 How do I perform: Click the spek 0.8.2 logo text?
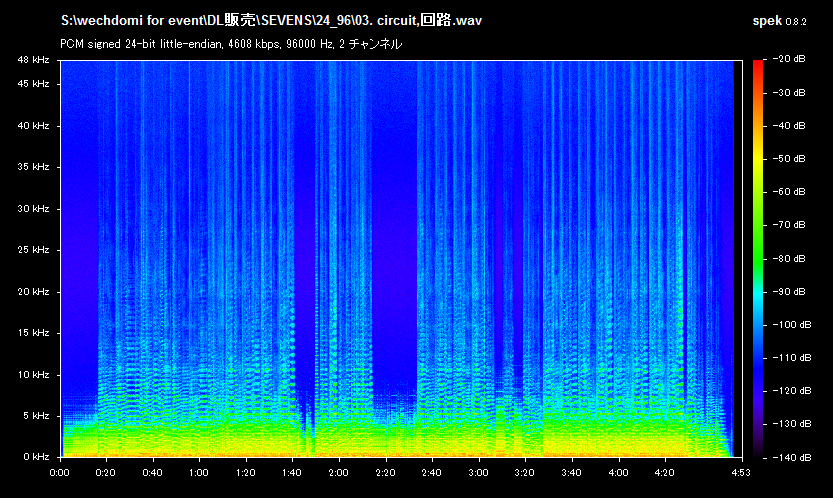point(779,21)
